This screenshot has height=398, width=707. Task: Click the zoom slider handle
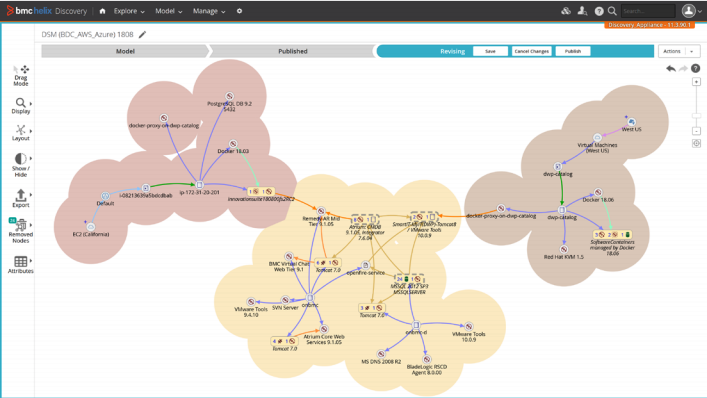[696, 116]
